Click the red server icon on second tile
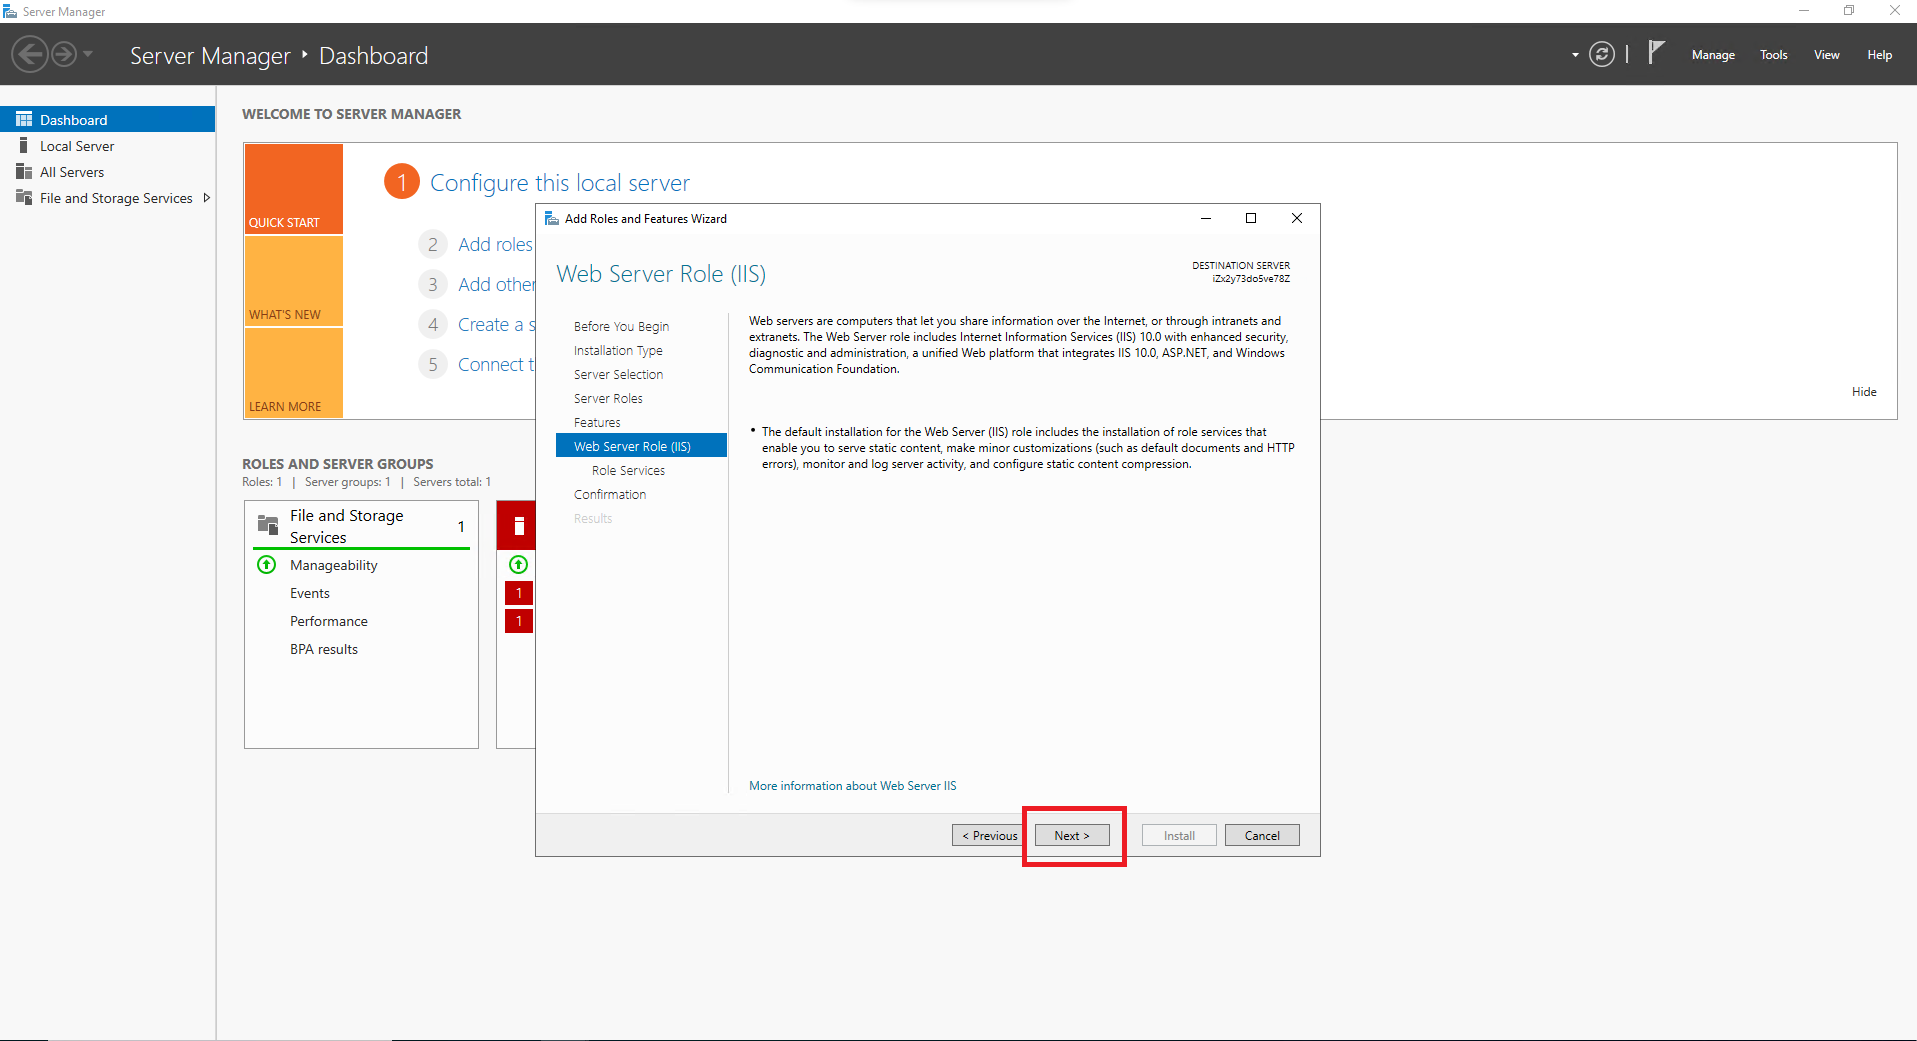 click(519, 526)
